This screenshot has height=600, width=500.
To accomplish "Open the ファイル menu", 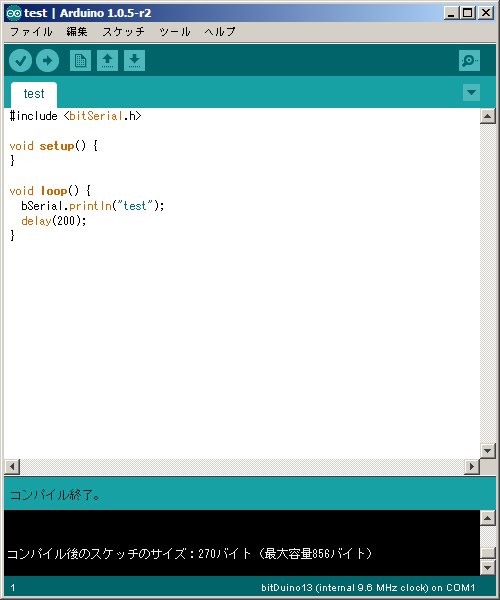I will coord(31,32).
